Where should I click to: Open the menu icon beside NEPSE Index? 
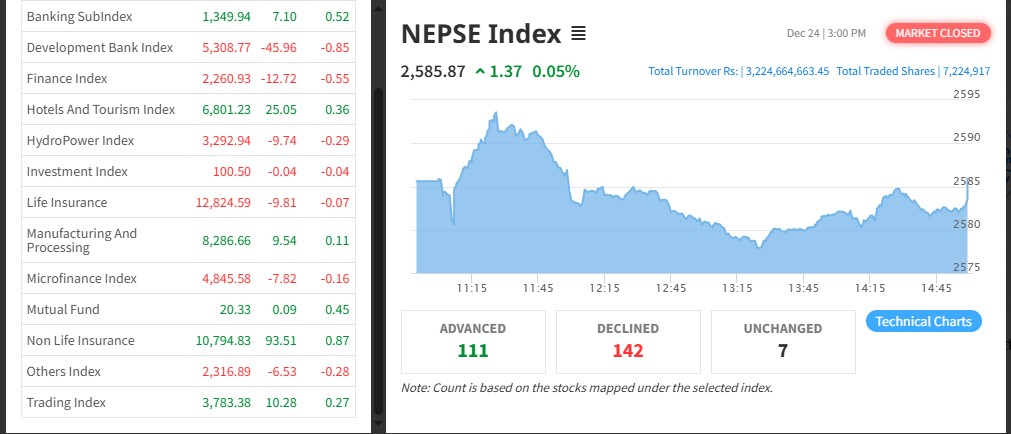(578, 34)
